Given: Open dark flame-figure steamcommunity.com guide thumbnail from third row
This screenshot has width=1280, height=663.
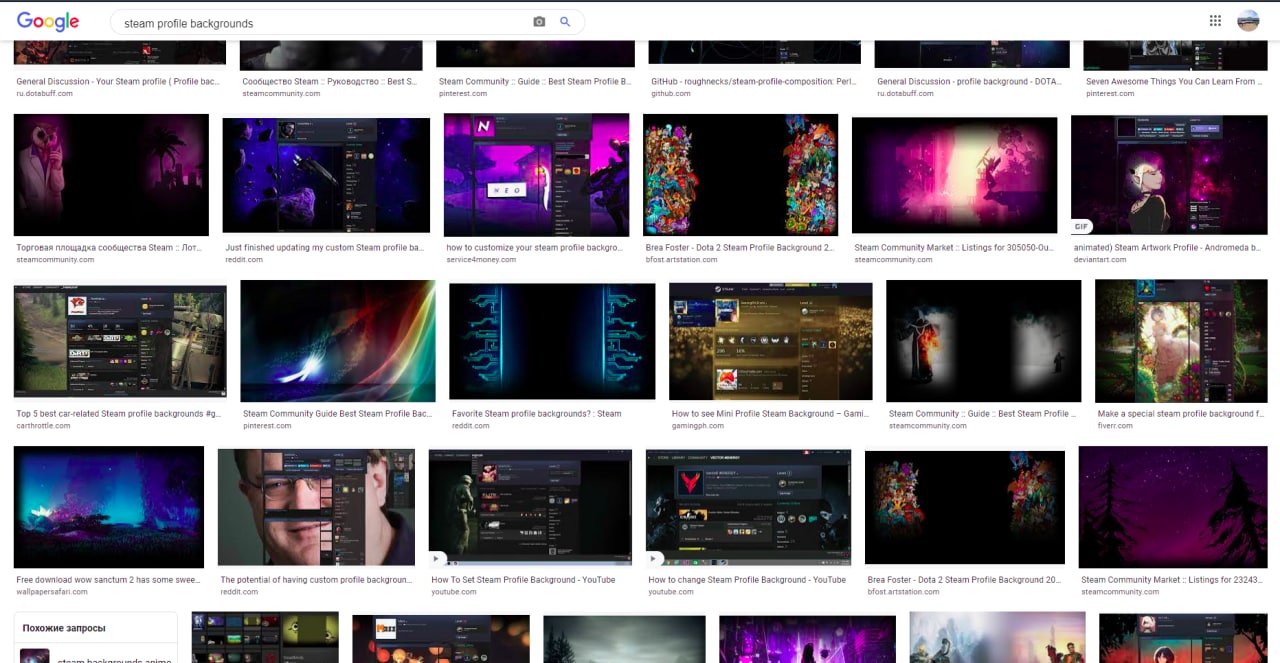Looking at the screenshot, I should point(983,341).
